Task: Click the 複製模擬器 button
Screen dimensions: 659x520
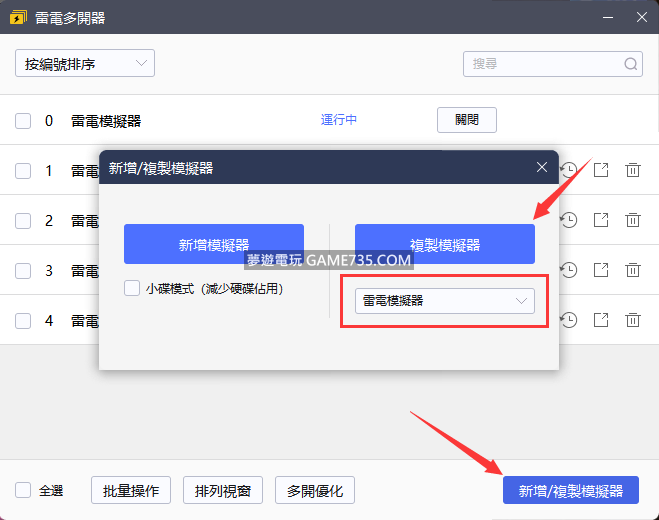Action: 445,244
